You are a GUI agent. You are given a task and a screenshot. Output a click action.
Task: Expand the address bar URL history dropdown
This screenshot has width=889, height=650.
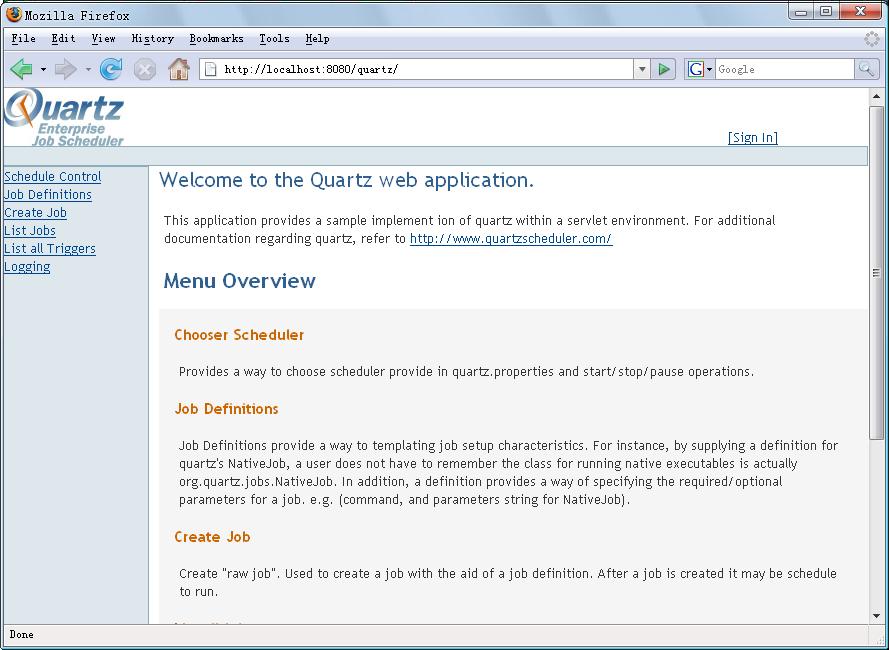(x=642, y=69)
